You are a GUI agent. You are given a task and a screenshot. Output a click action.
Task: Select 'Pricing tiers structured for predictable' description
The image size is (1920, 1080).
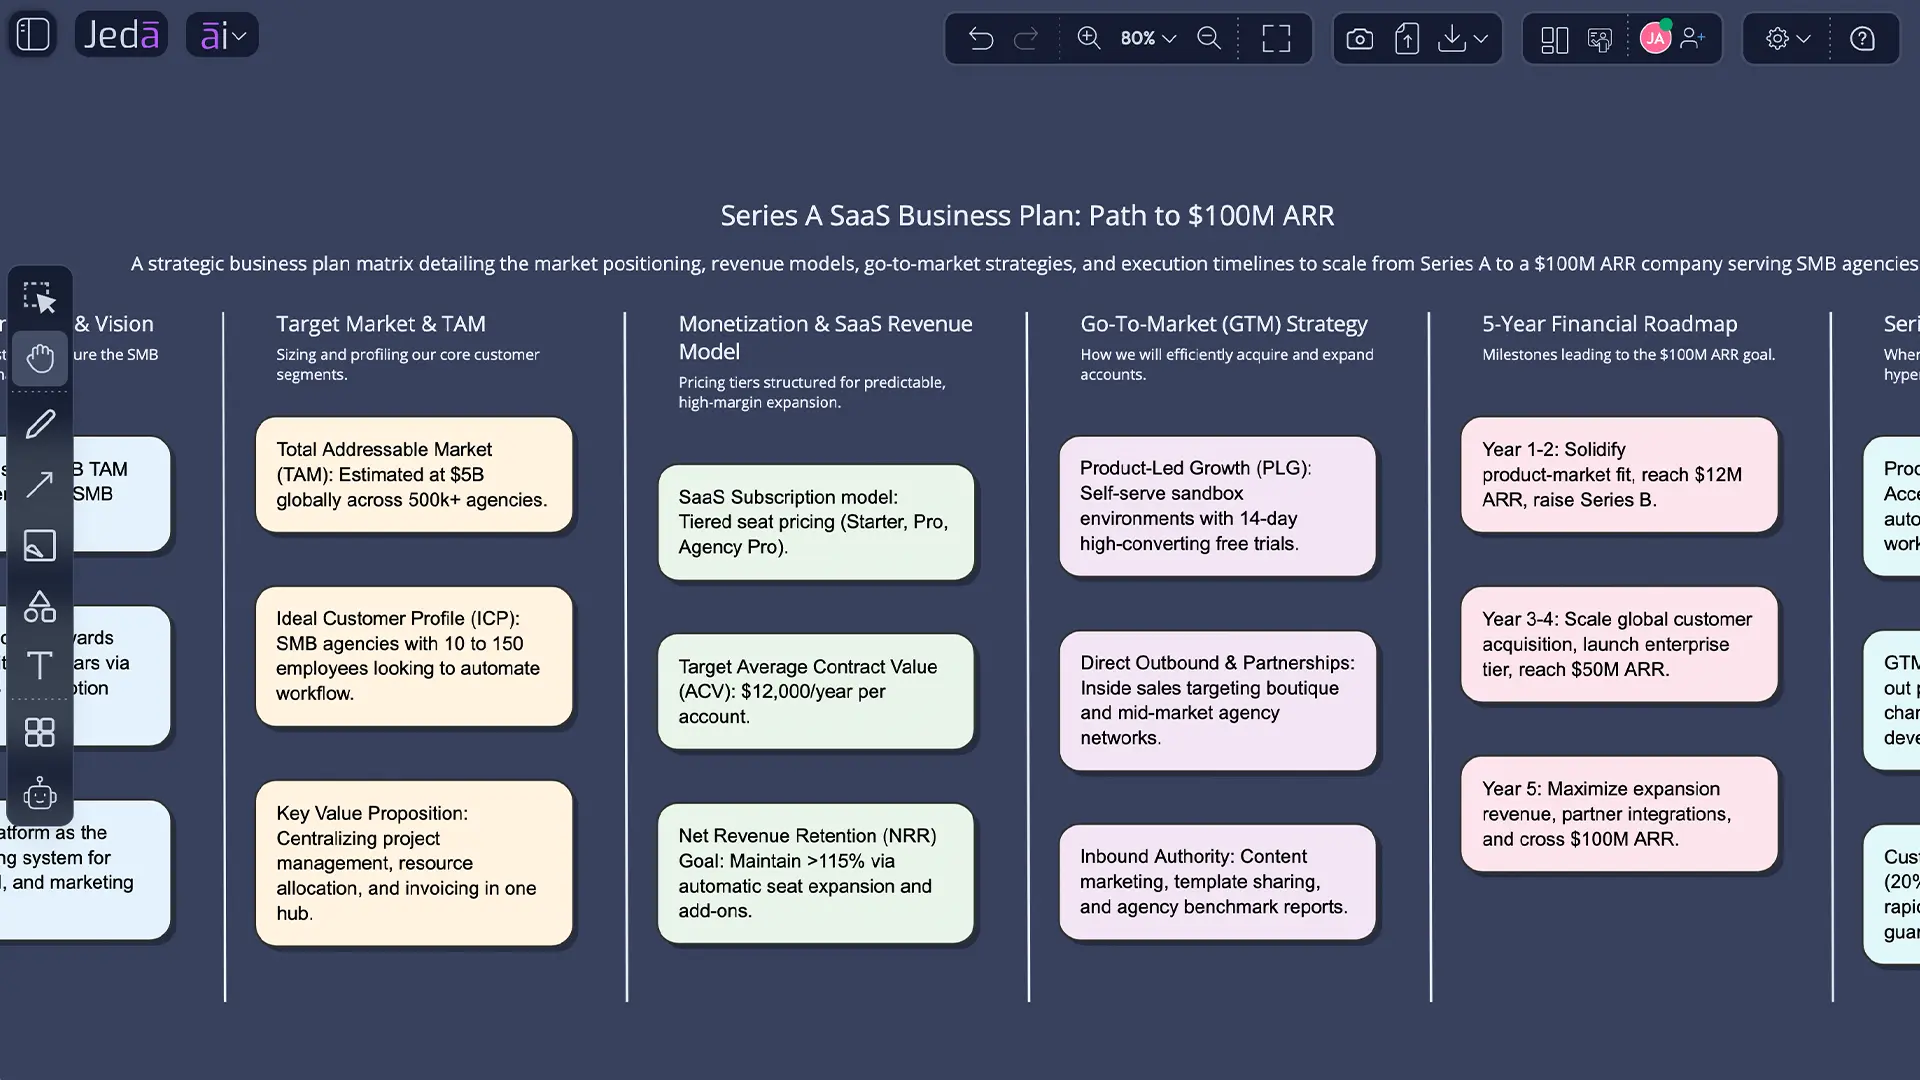point(812,392)
